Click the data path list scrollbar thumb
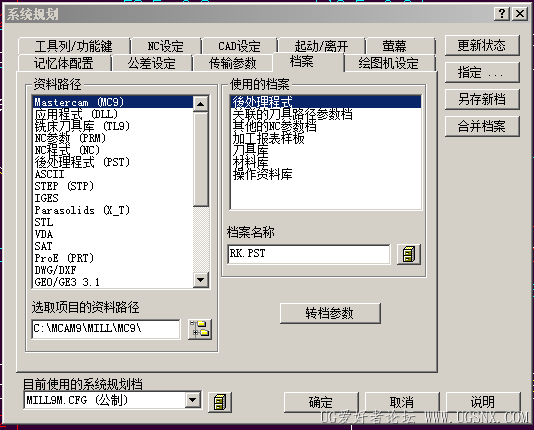This screenshot has height=430, width=534. [201, 159]
